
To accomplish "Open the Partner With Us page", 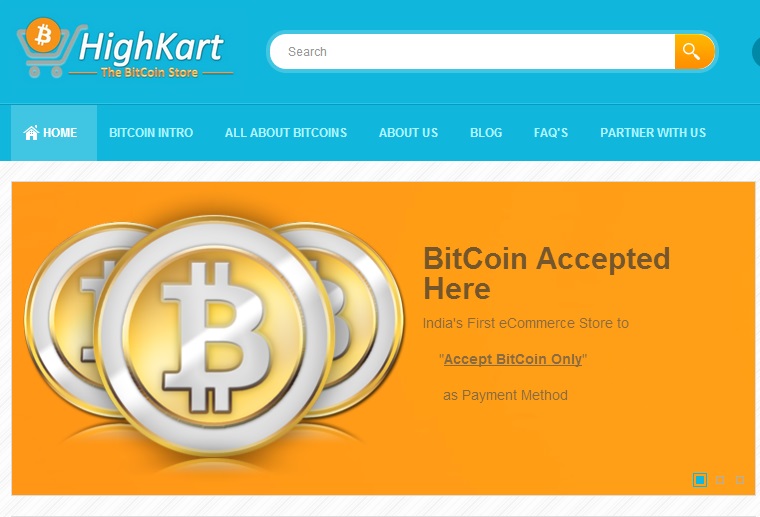I will tap(653, 133).
